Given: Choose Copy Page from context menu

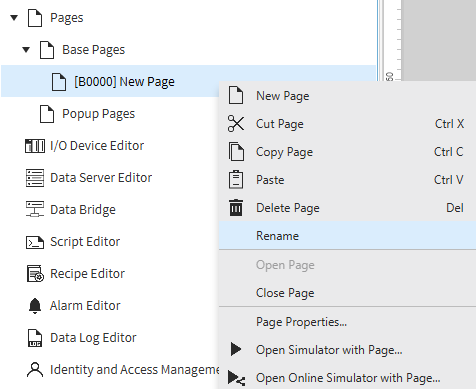Looking at the screenshot, I should click(x=347, y=152).
